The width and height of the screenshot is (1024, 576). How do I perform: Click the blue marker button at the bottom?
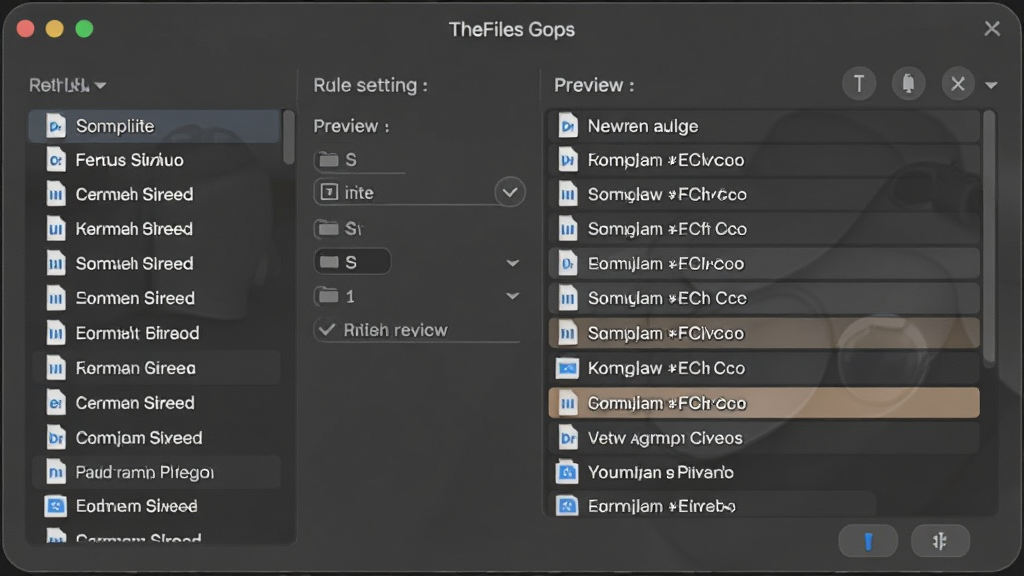pyautogui.click(x=868, y=541)
